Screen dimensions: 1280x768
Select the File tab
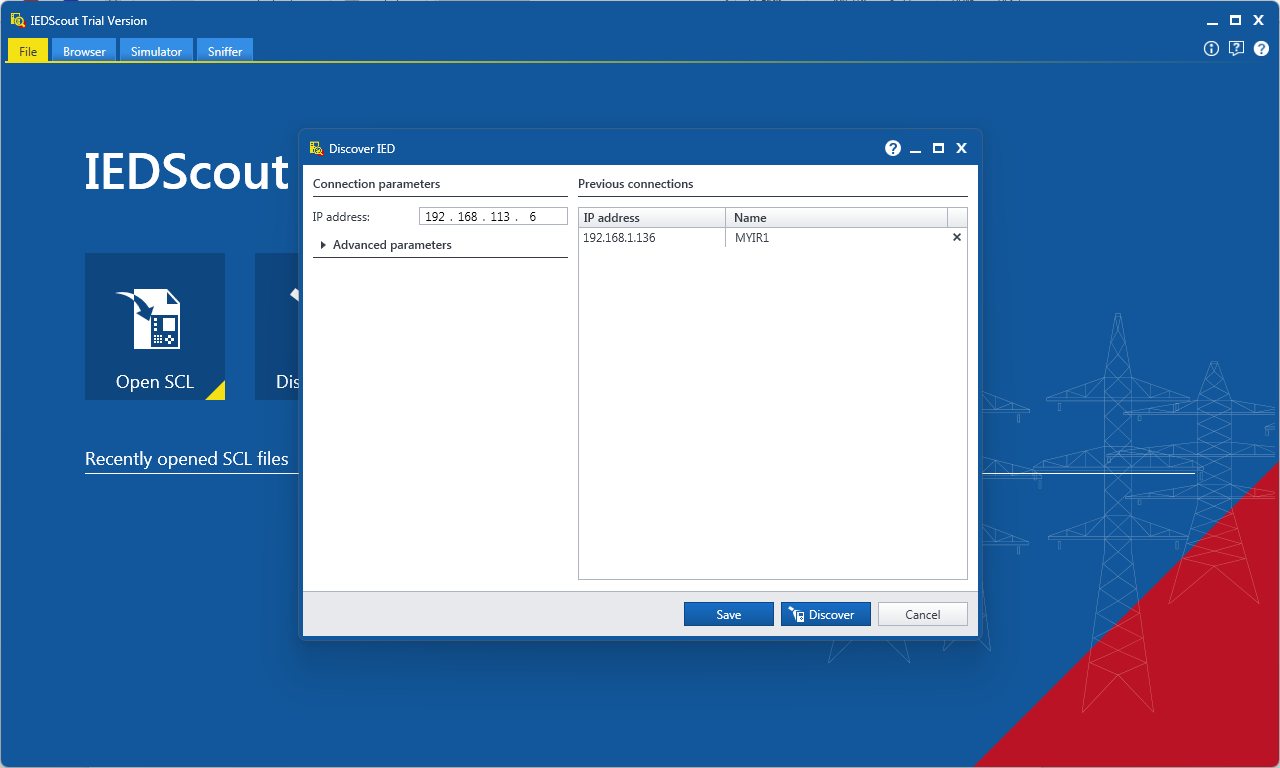[28, 51]
